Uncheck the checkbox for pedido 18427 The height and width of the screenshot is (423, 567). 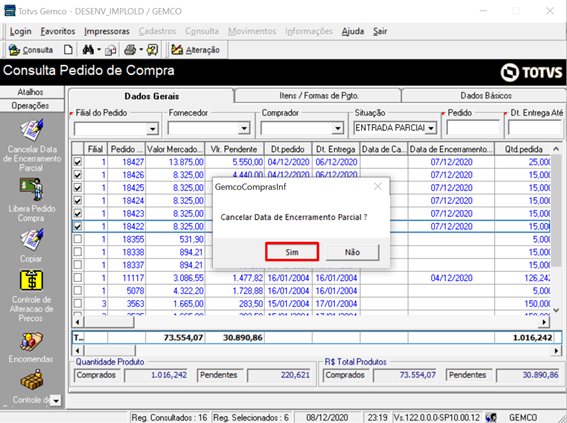click(78, 162)
